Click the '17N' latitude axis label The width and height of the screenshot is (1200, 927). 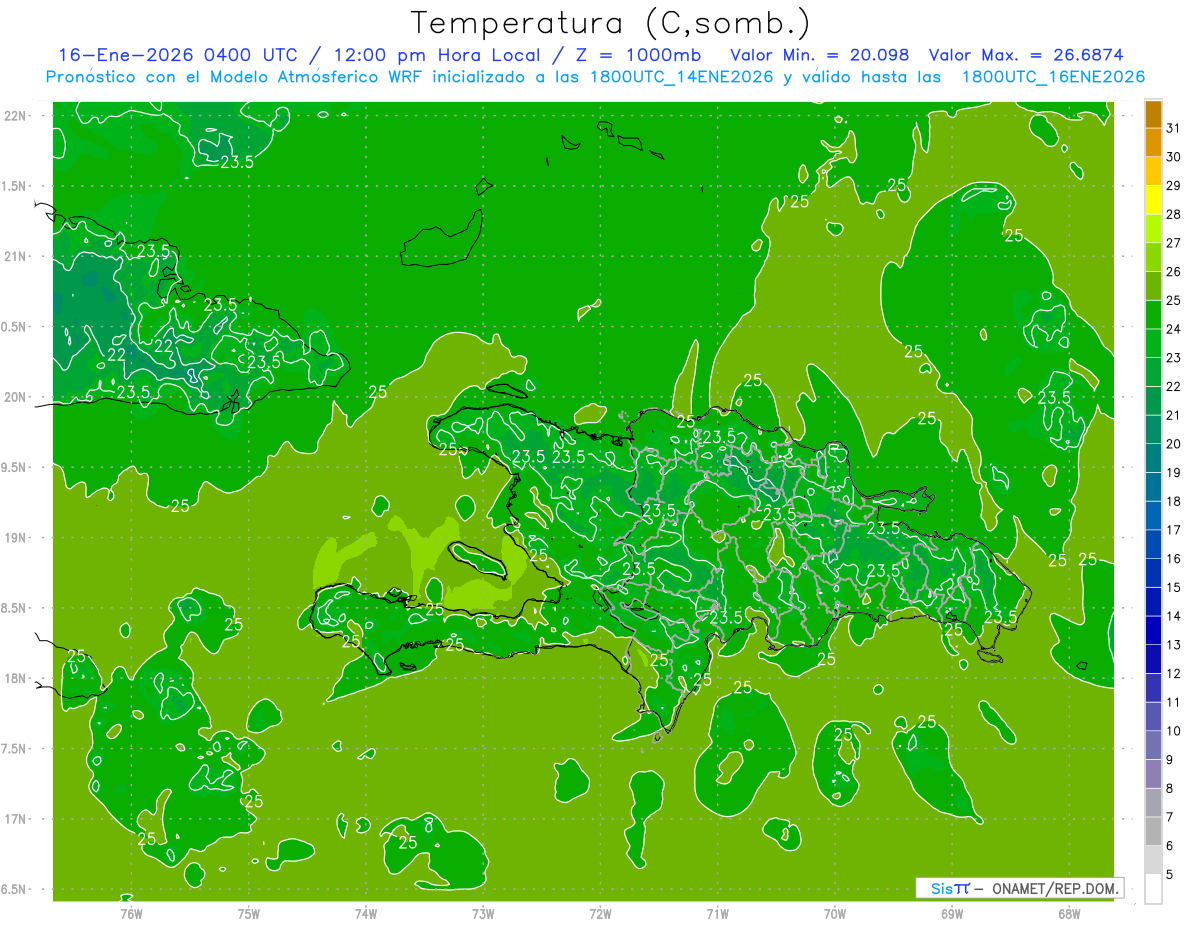click(15, 819)
